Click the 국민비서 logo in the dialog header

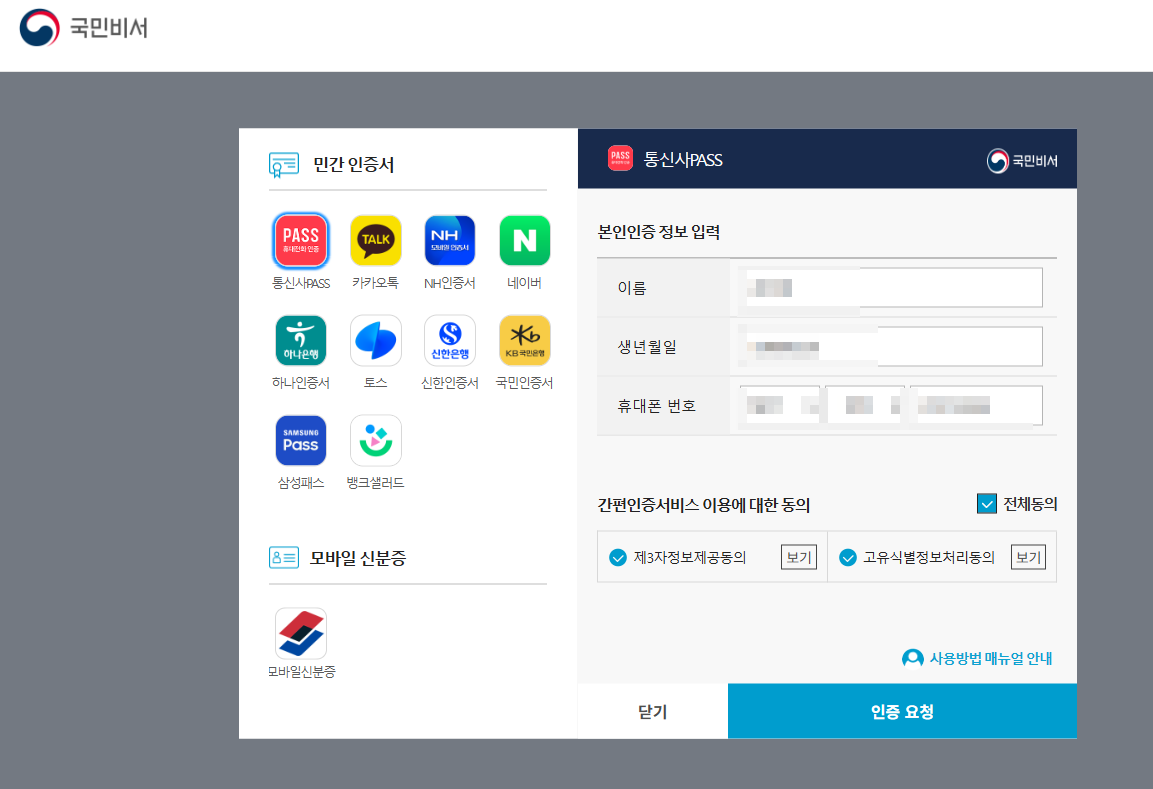(1022, 160)
